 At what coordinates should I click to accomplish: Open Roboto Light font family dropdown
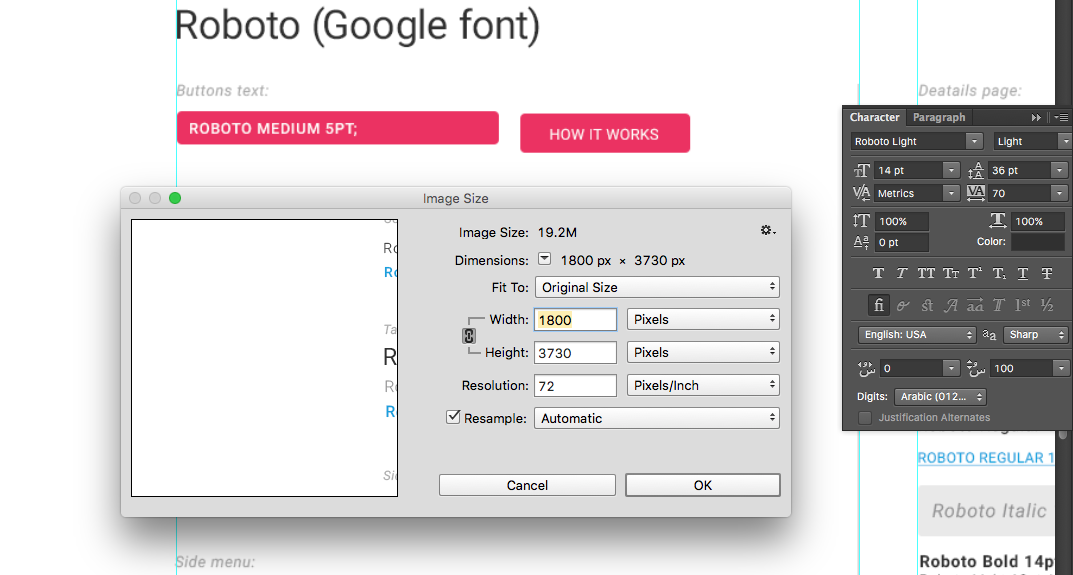(975, 142)
